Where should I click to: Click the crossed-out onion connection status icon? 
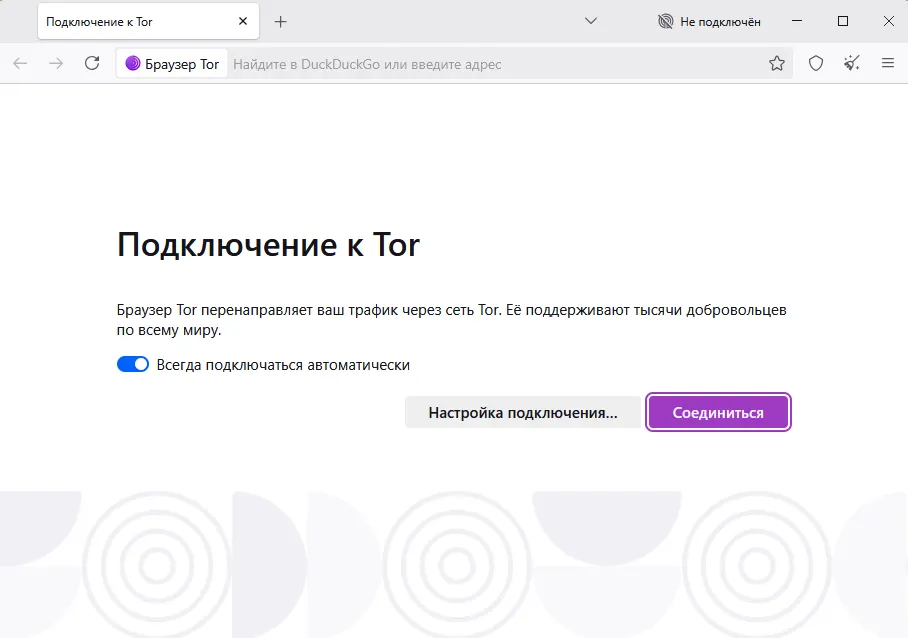(x=664, y=20)
